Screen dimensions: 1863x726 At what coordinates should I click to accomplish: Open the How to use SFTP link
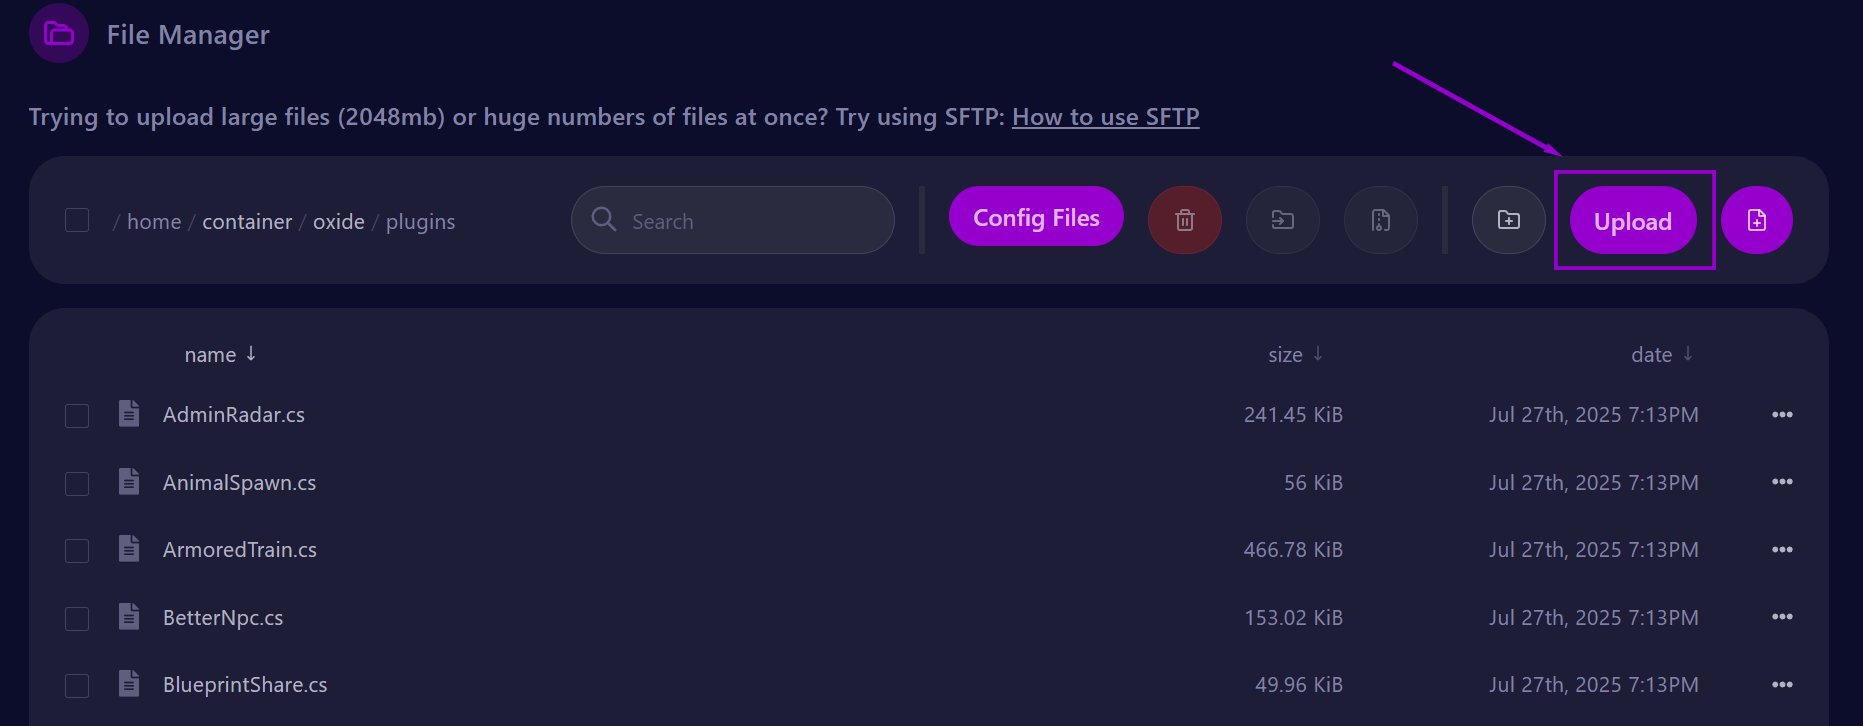point(1105,117)
